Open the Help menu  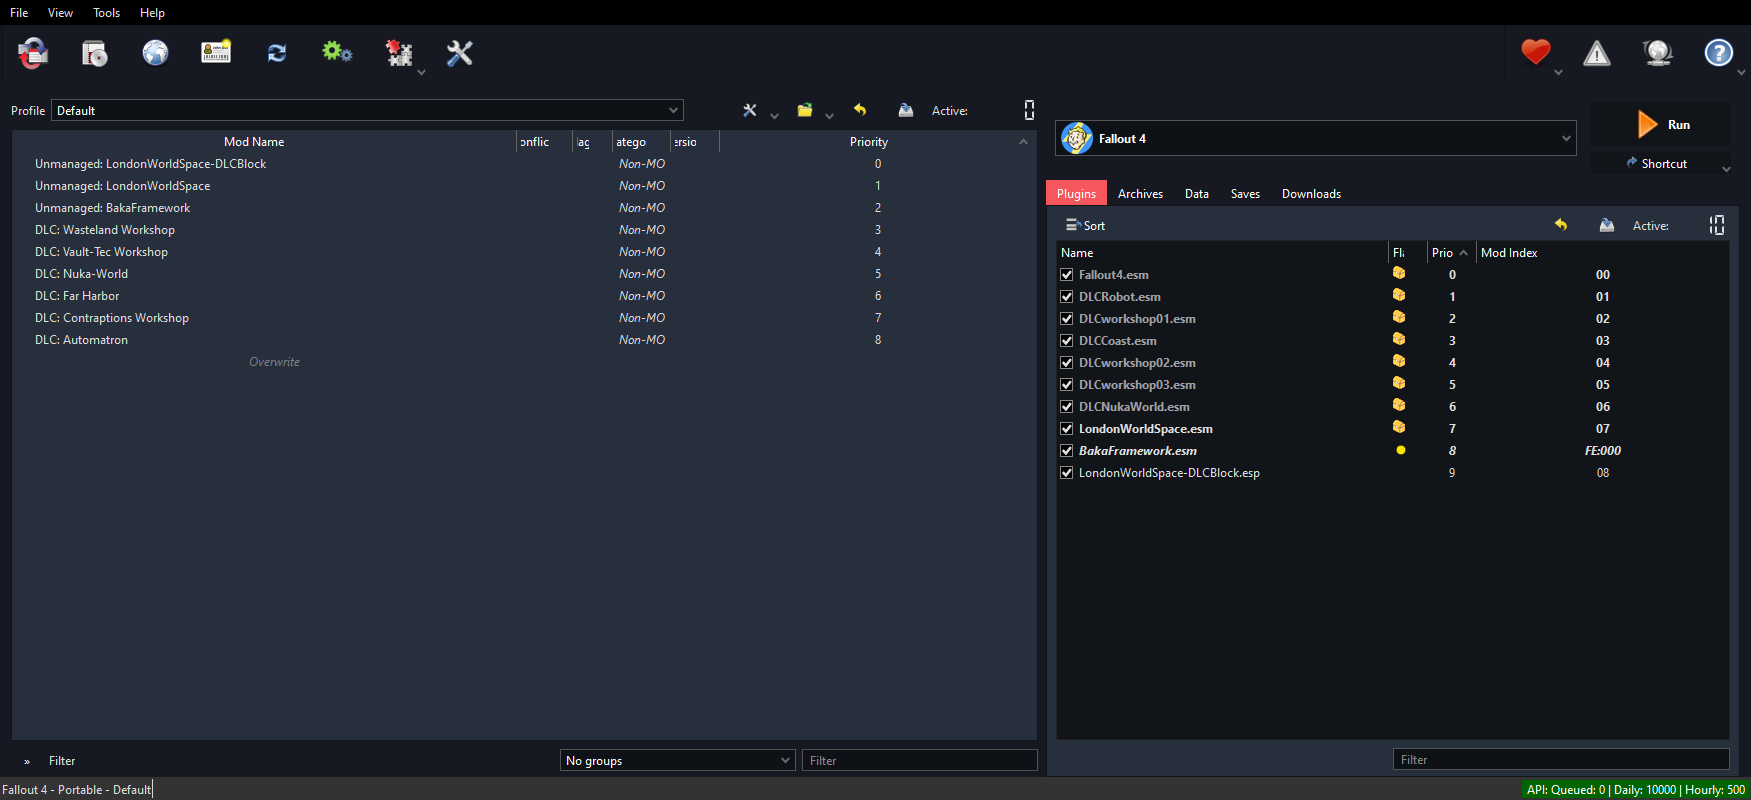152,13
